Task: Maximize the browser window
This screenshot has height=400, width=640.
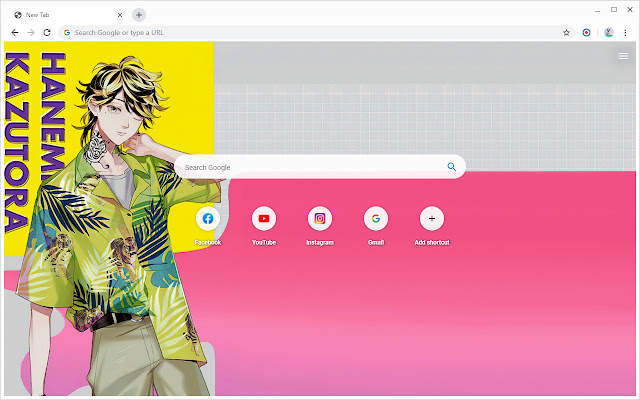Action: tap(613, 10)
